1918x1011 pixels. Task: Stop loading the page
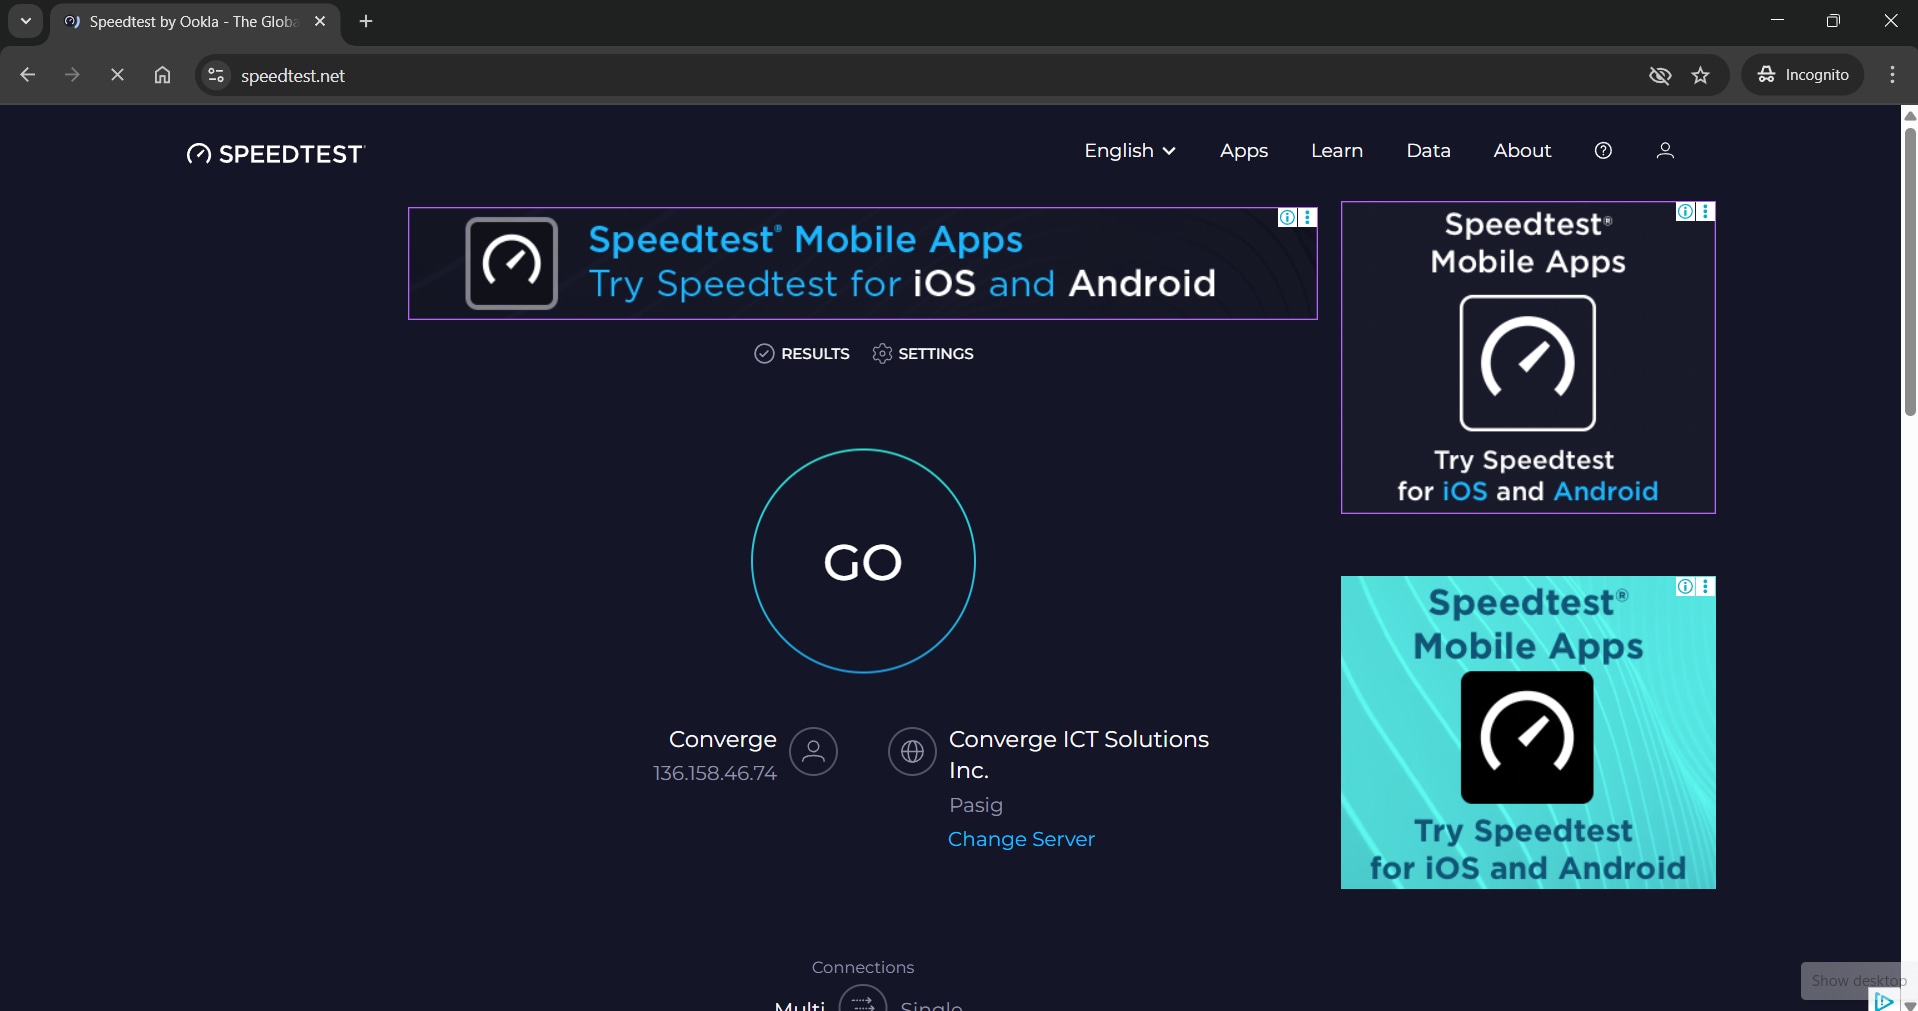(x=117, y=75)
